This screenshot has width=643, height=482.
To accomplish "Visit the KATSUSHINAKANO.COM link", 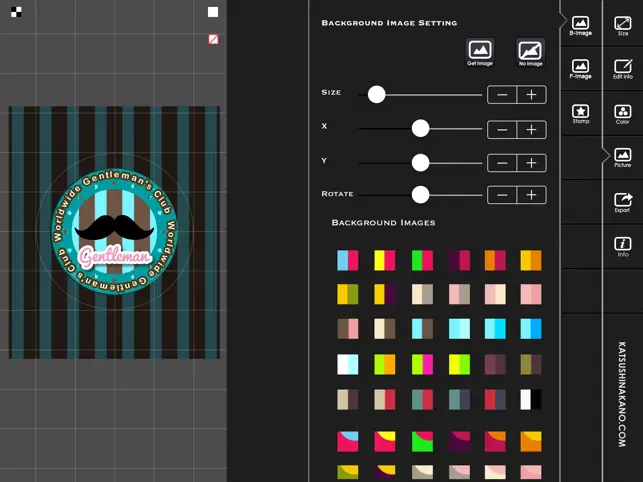I will click(x=622, y=394).
